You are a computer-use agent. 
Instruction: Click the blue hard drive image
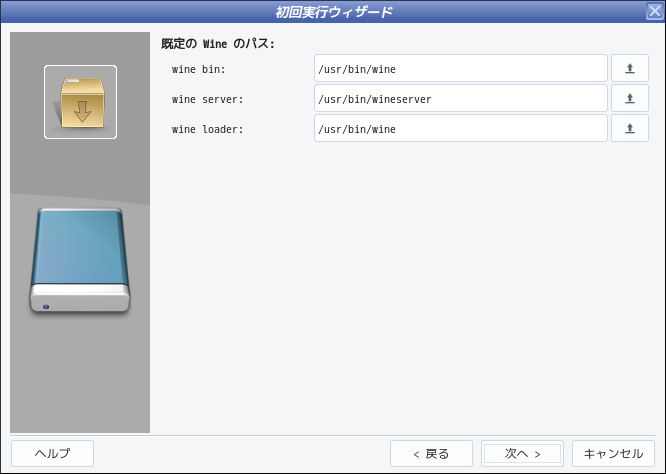(x=80, y=261)
